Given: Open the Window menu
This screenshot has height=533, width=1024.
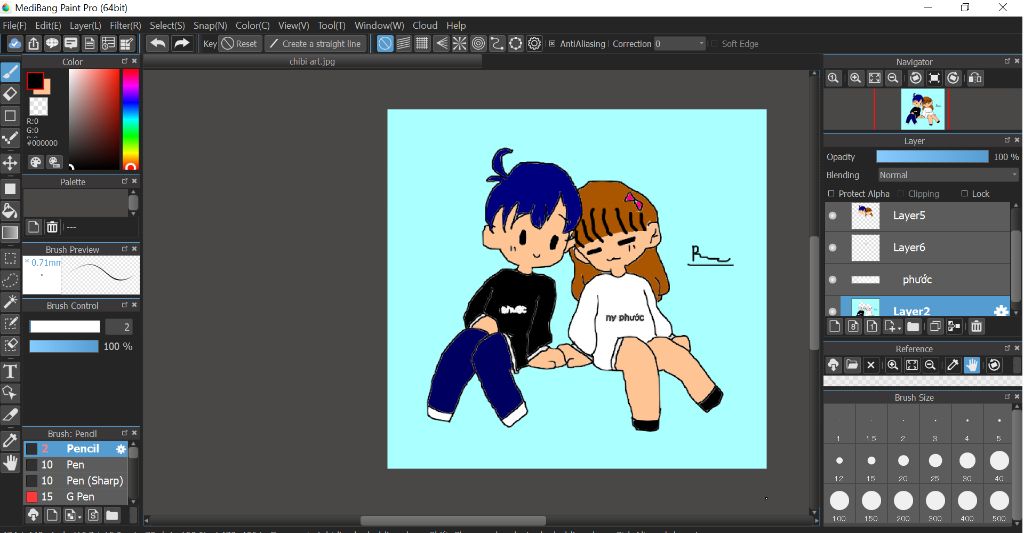Looking at the screenshot, I should tap(379, 25).
